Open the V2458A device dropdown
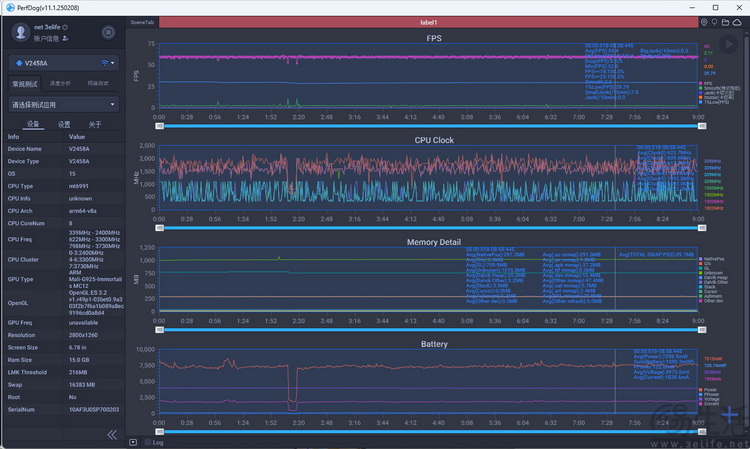The image size is (750, 449). pyautogui.click(x=113, y=63)
